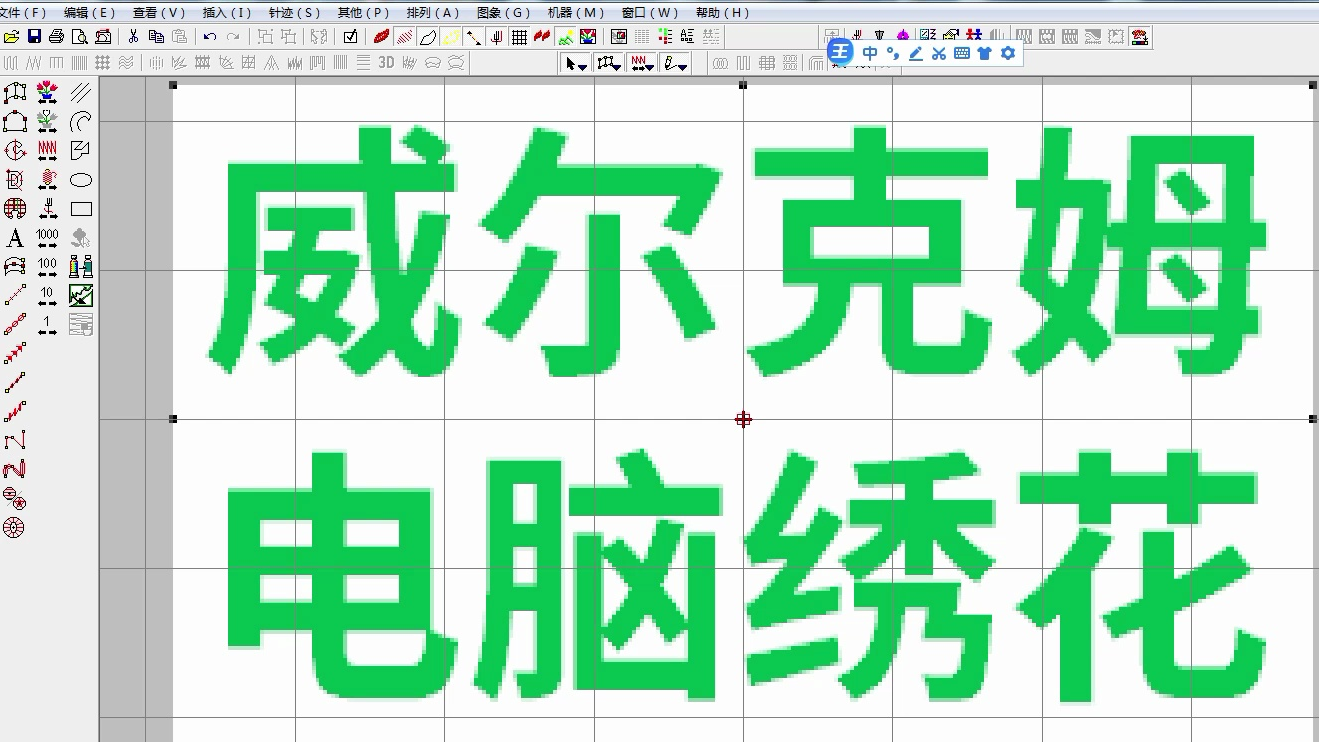
Task: Open the IME settings gear icon
Action: [x=1008, y=52]
